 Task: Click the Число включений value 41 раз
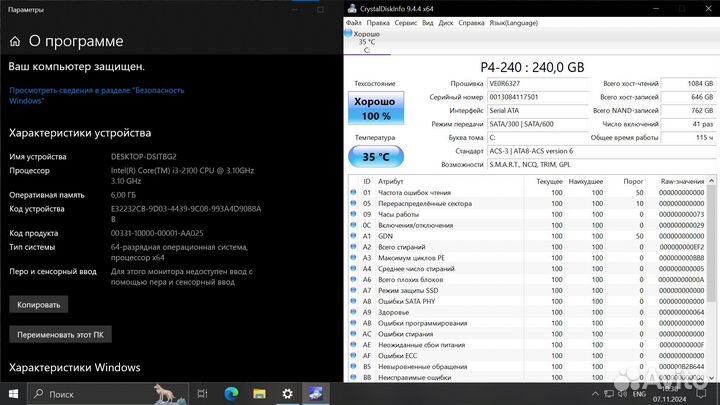point(688,124)
